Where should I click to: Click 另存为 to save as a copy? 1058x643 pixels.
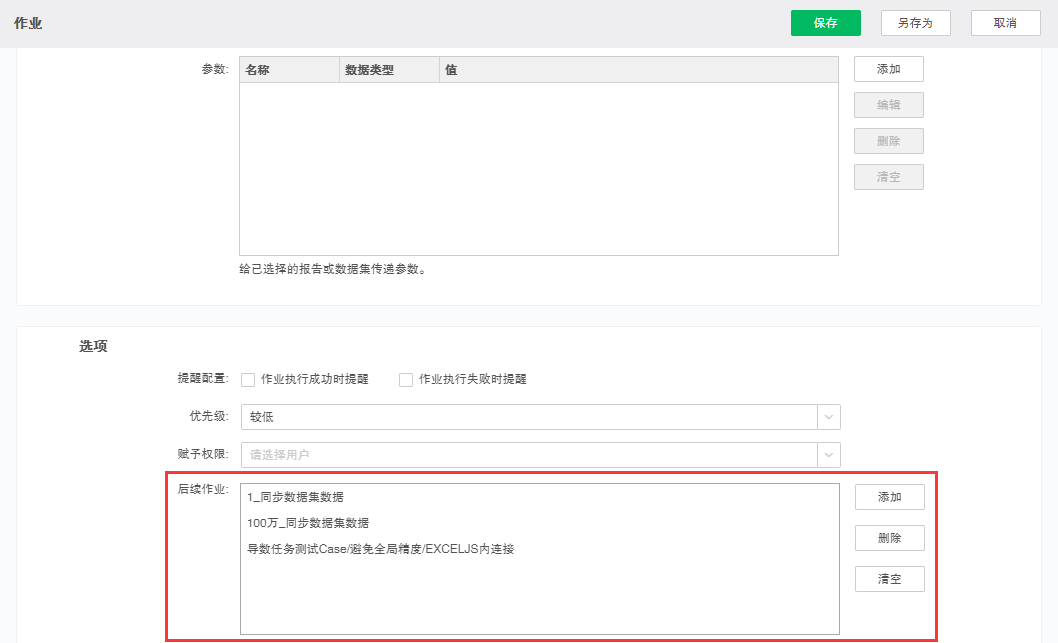pyautogui.click(x=915, y=23)
